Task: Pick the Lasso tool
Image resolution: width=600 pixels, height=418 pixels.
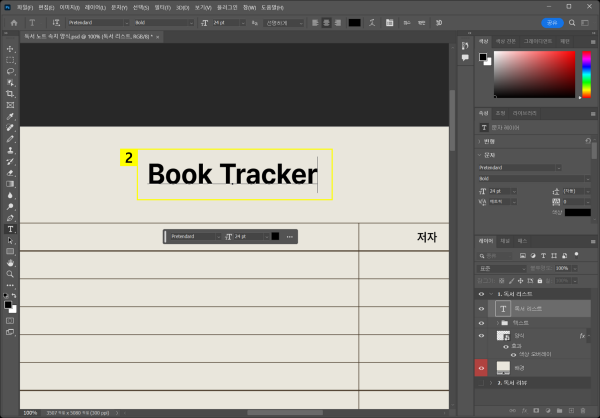Action: point(10,71)
